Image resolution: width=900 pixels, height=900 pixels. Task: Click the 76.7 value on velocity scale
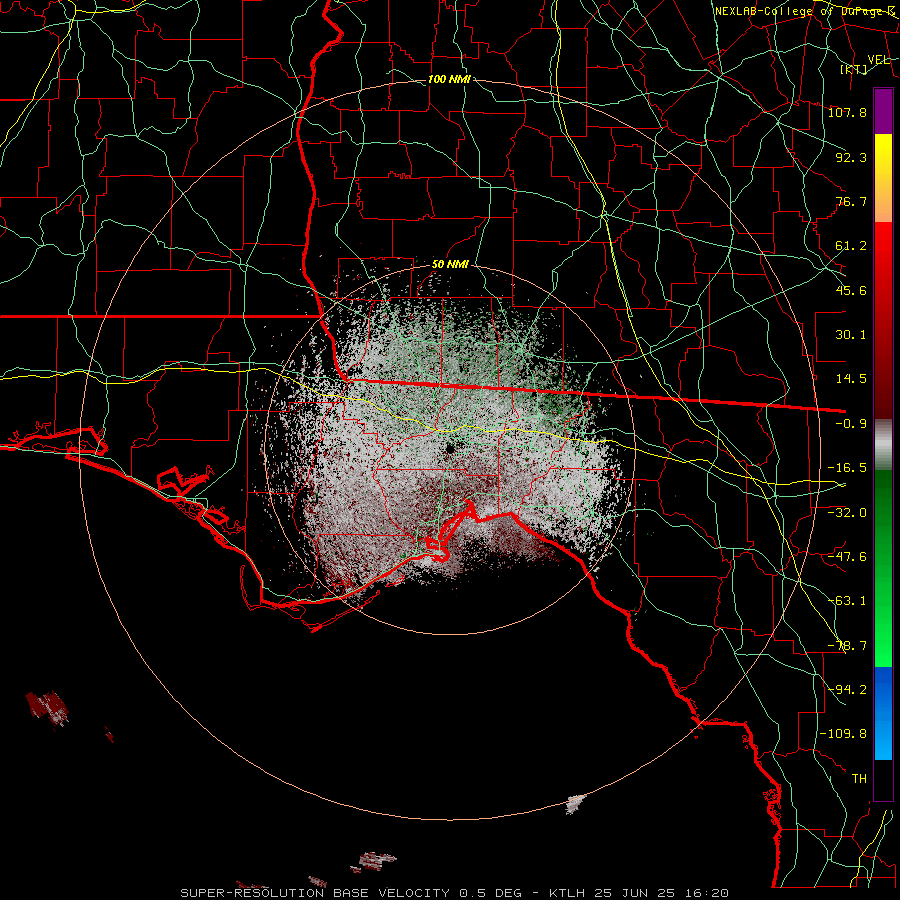coord(851,201)
